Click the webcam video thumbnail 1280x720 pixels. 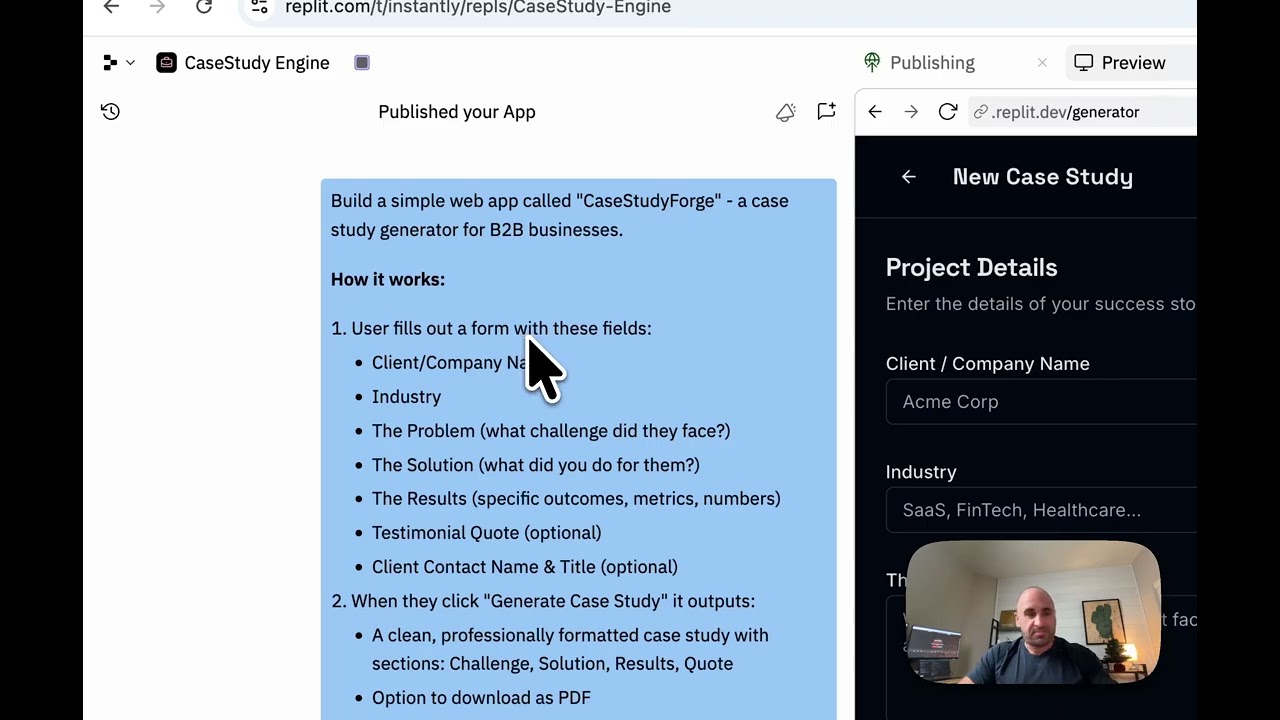(x=1033, y=612)
